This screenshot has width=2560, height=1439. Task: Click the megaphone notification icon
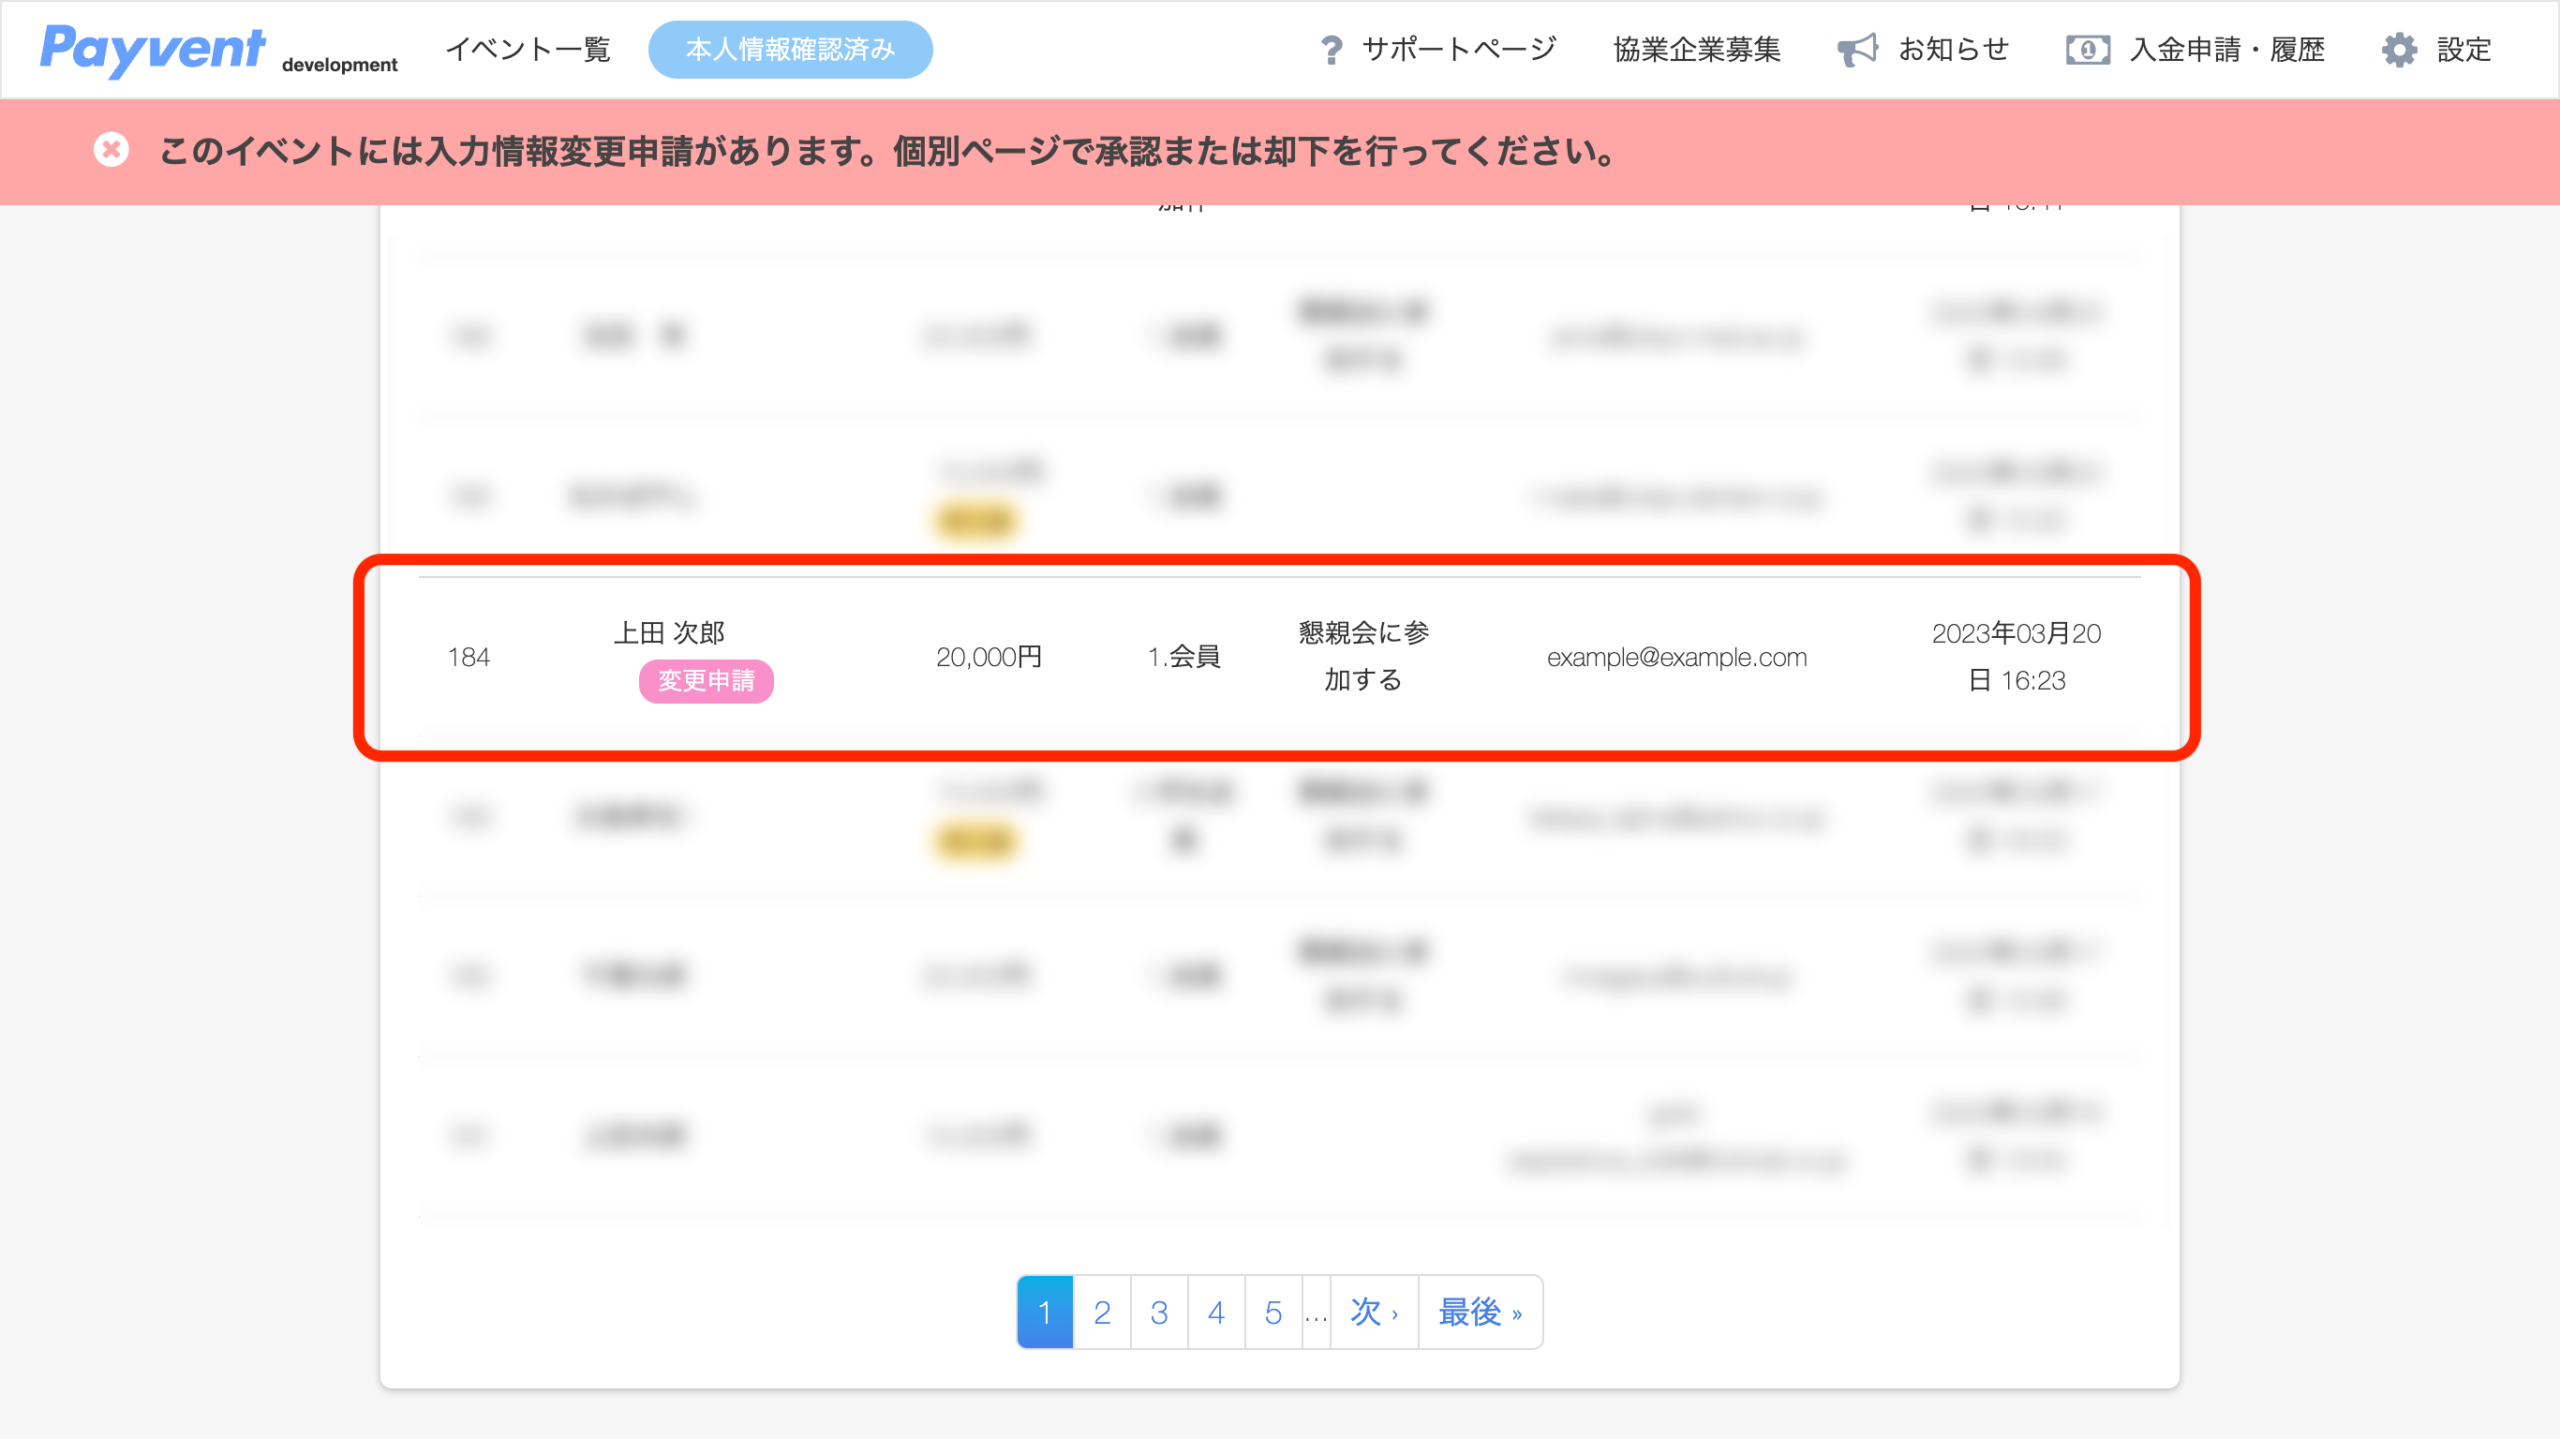pos(1858,50)
